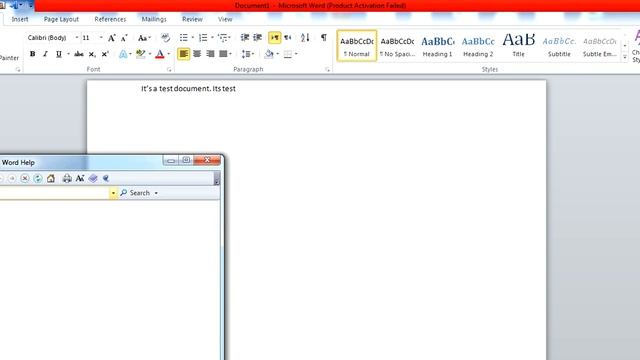This screenshot has width=640, height=360.
Task: Toggle Show/Hide paragraph marks
Action: click(324, 38)
